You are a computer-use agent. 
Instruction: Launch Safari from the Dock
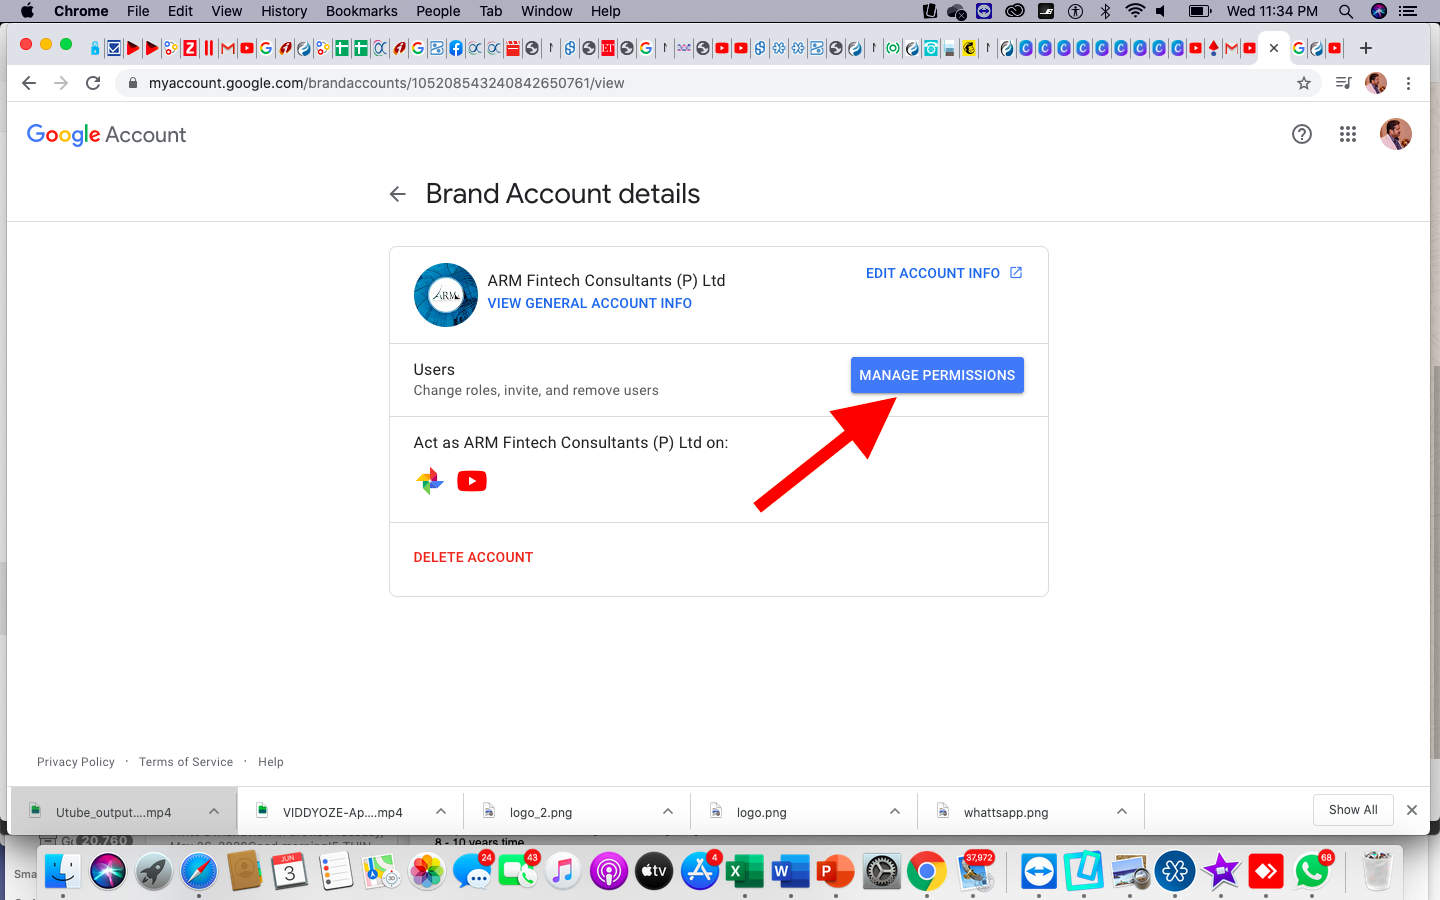coord(199,872)
